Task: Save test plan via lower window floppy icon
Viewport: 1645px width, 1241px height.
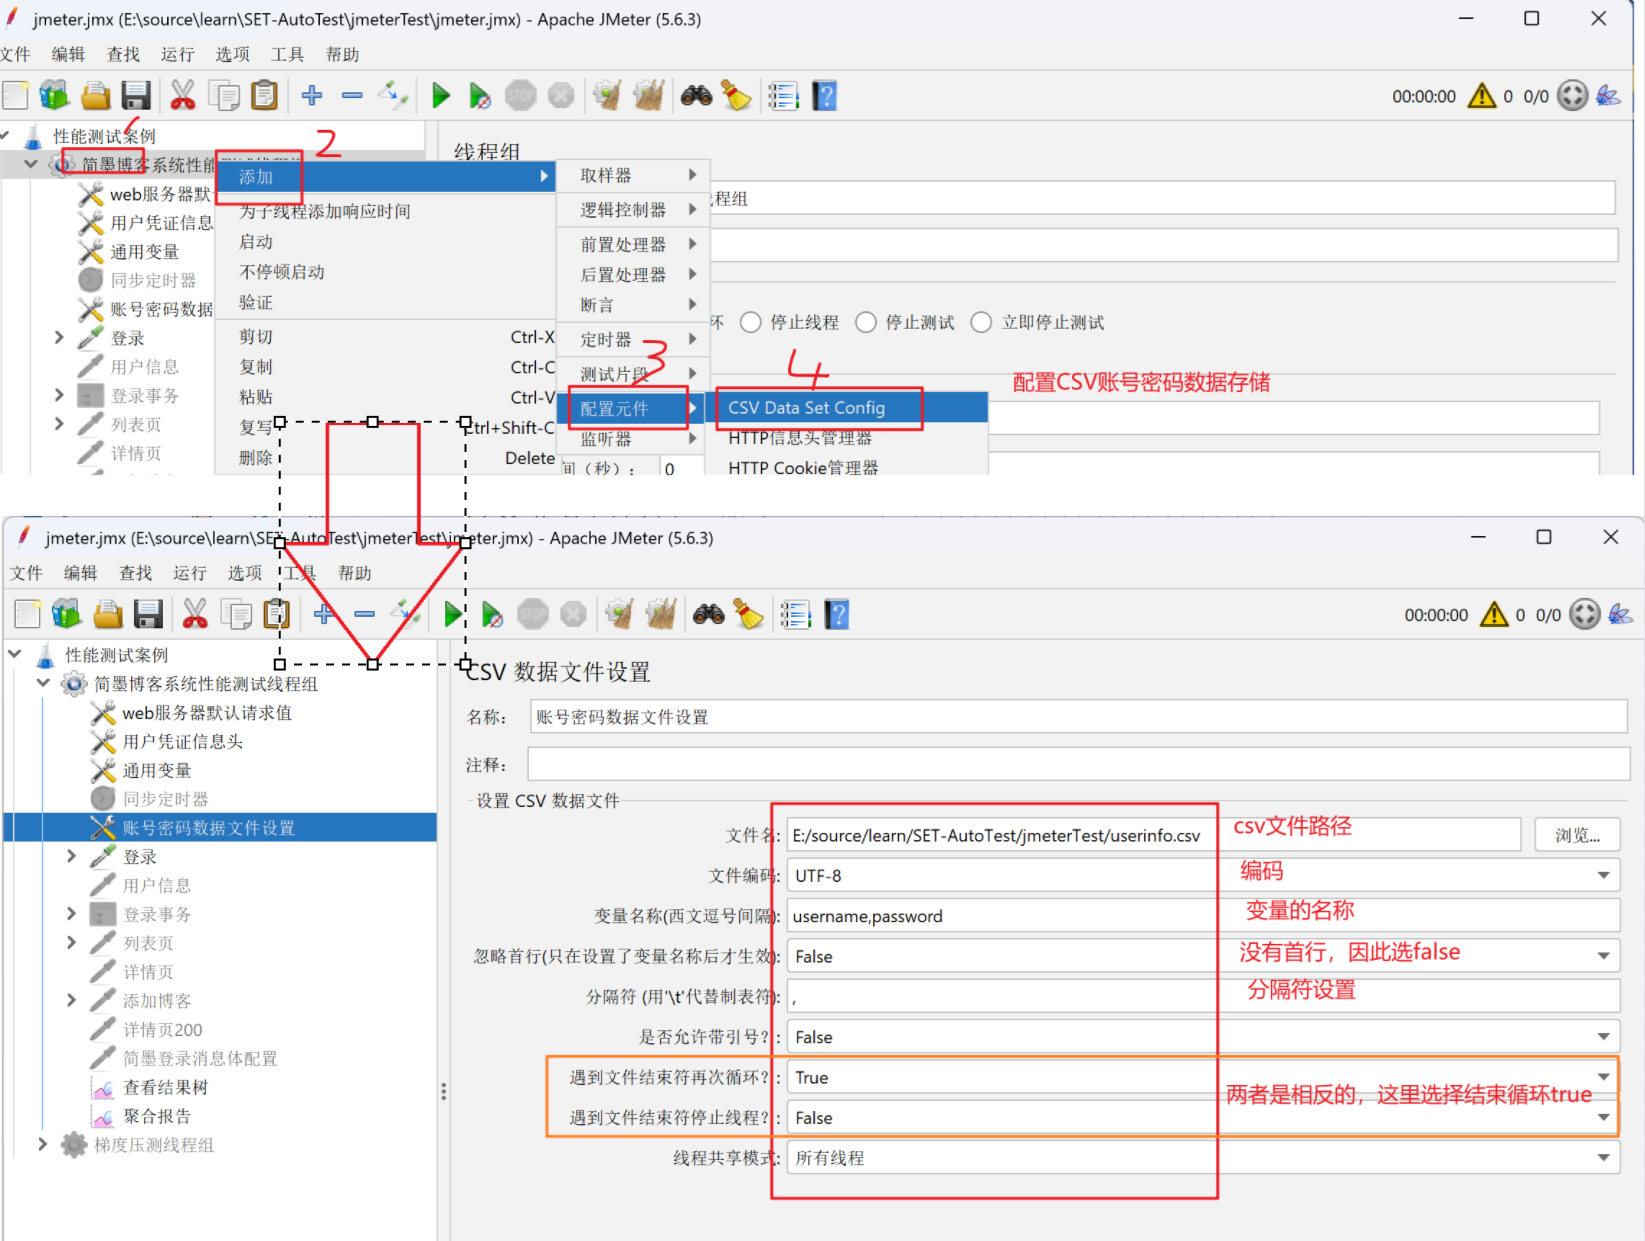Action: [x=148, y=614]
